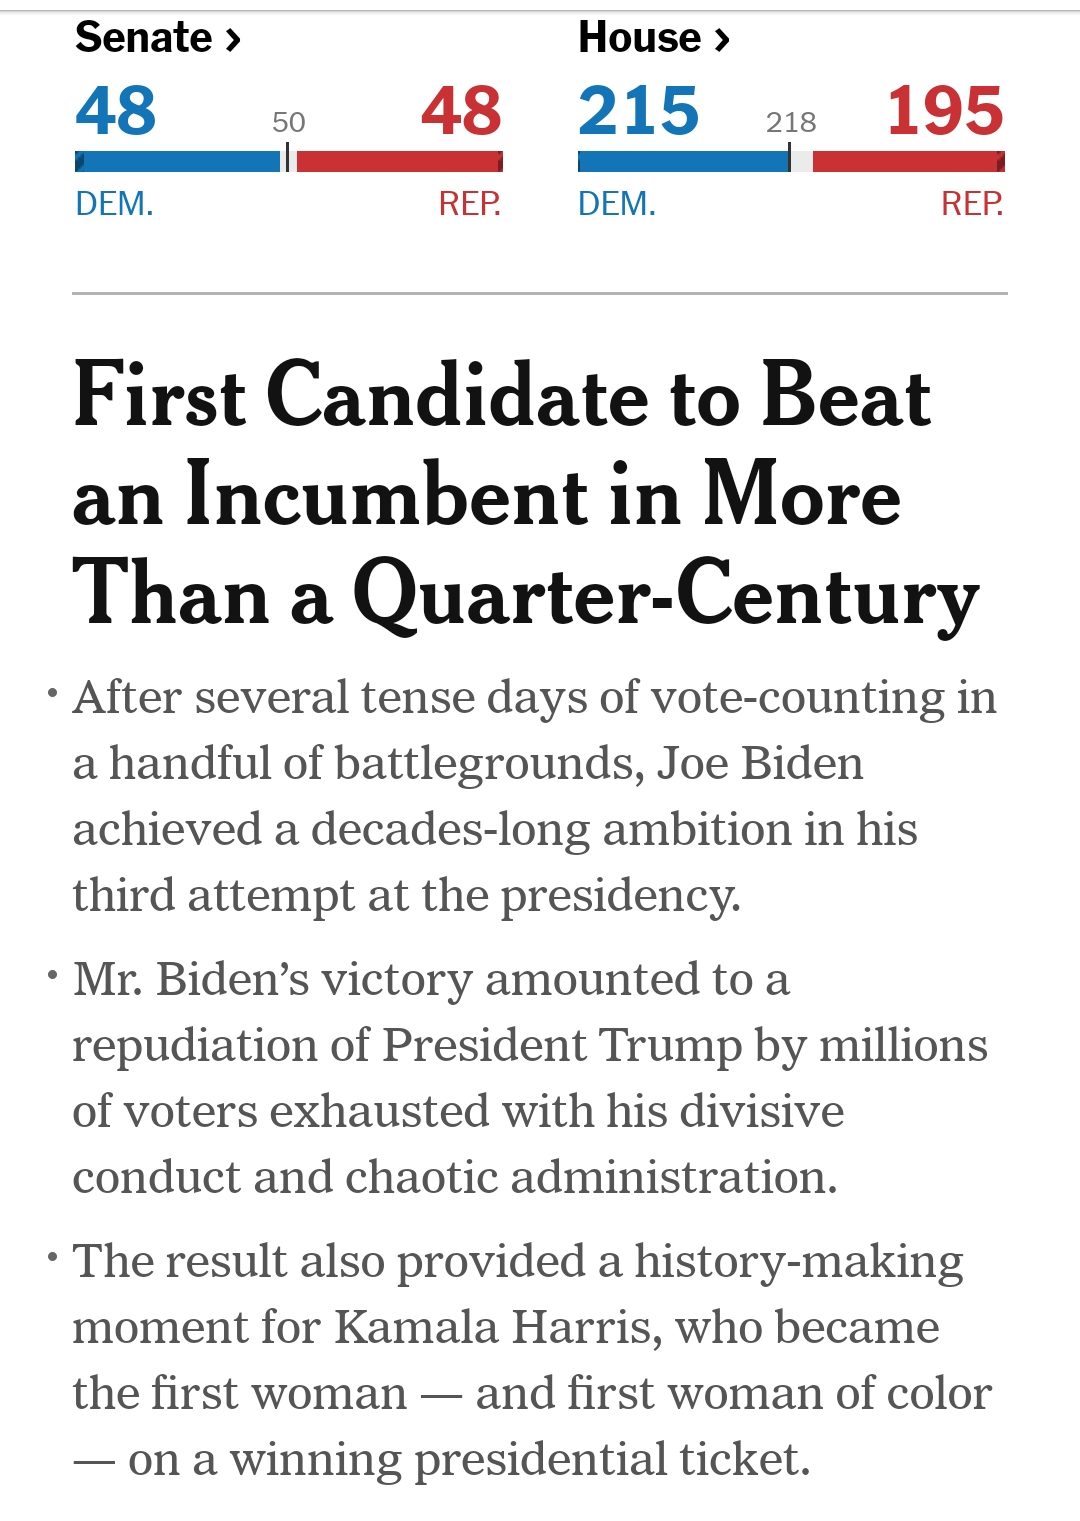The width and height of the screenshot is (1080, 1521).
Task: Select the House Republican count 195
Action: tap(945, 110)
